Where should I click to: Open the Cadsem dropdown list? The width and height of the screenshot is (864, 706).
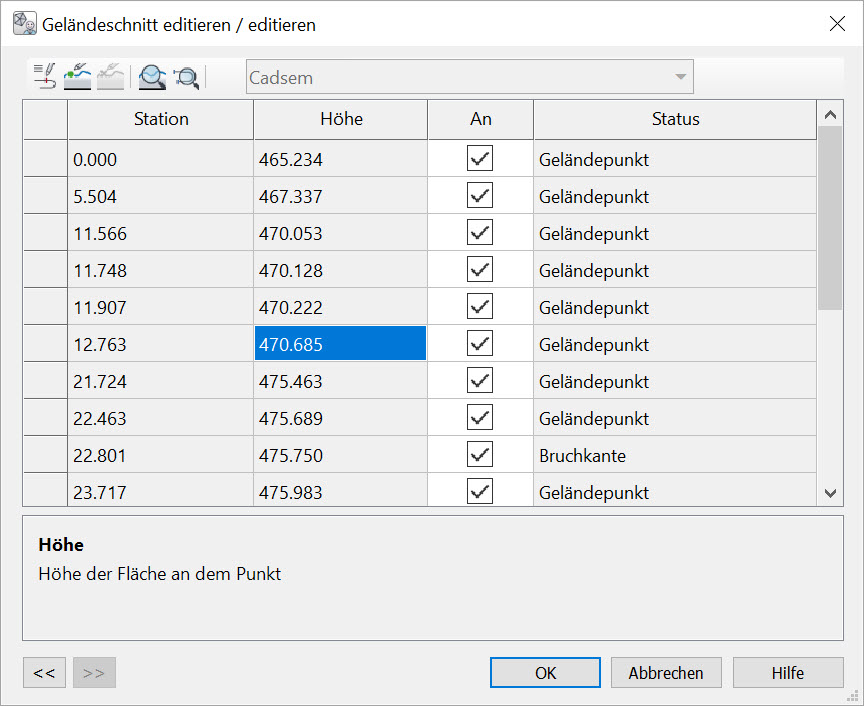pos(680,77)
